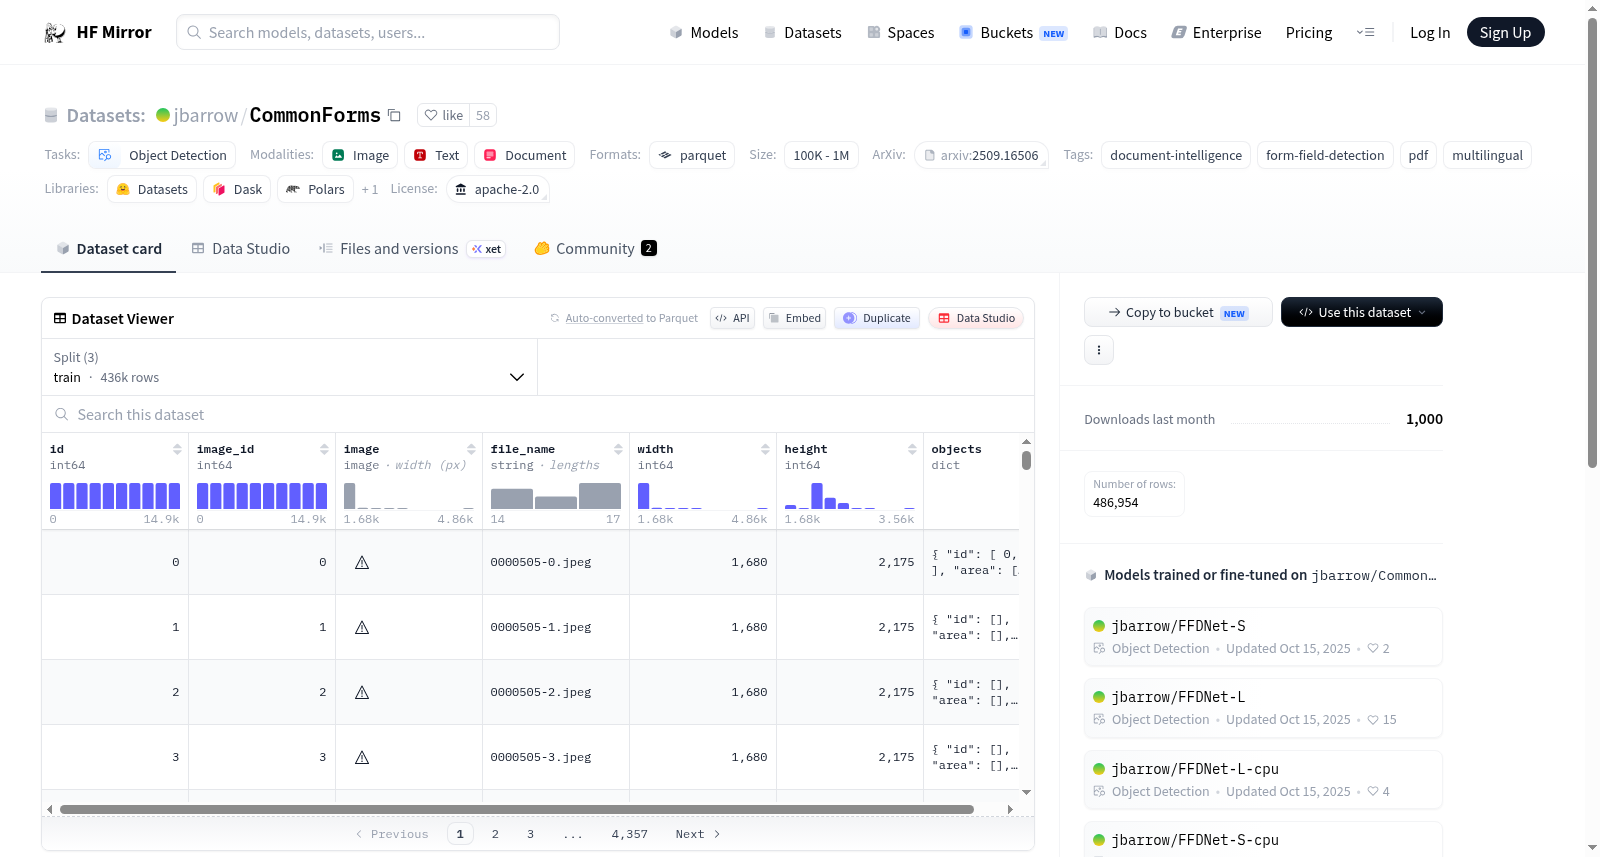Open the expand navigation menu icon
Screen dimensions: 1600x857
point(1365,33)
